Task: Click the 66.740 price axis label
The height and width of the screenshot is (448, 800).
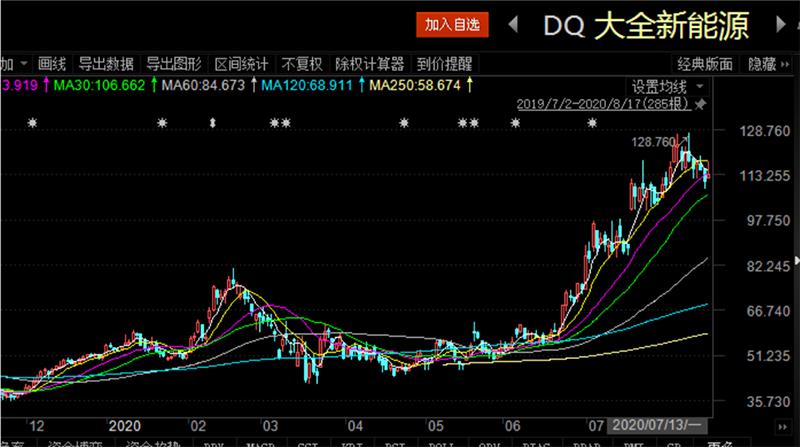Action: 768,311
